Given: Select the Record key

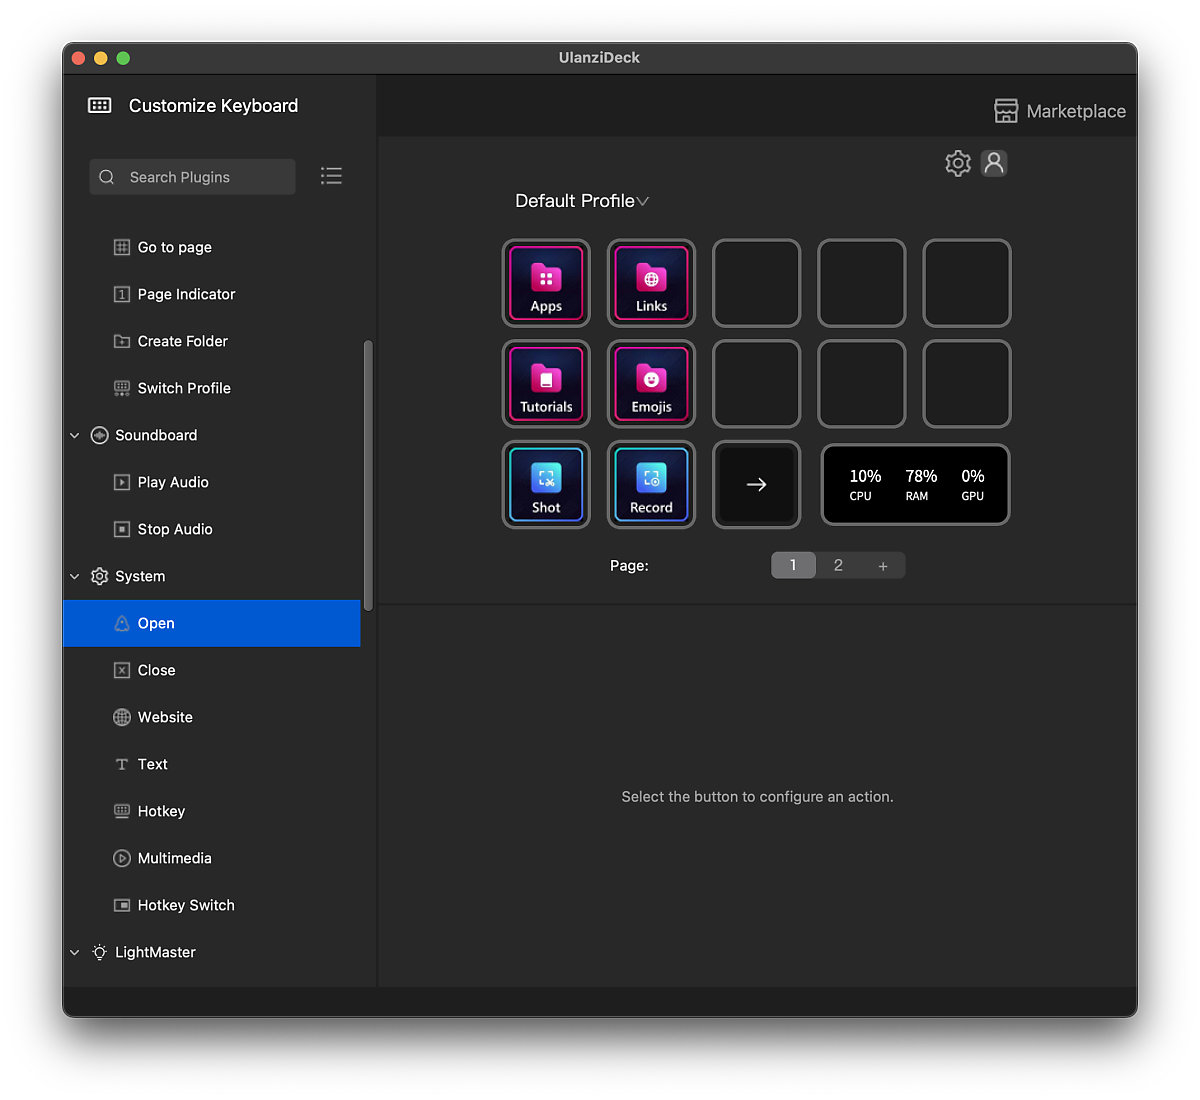Looking at the screenshot, I should coord(651,485).
